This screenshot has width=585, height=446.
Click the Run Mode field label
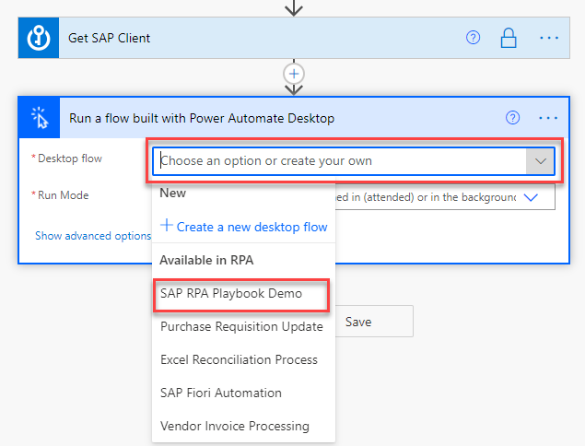[63, 195]
